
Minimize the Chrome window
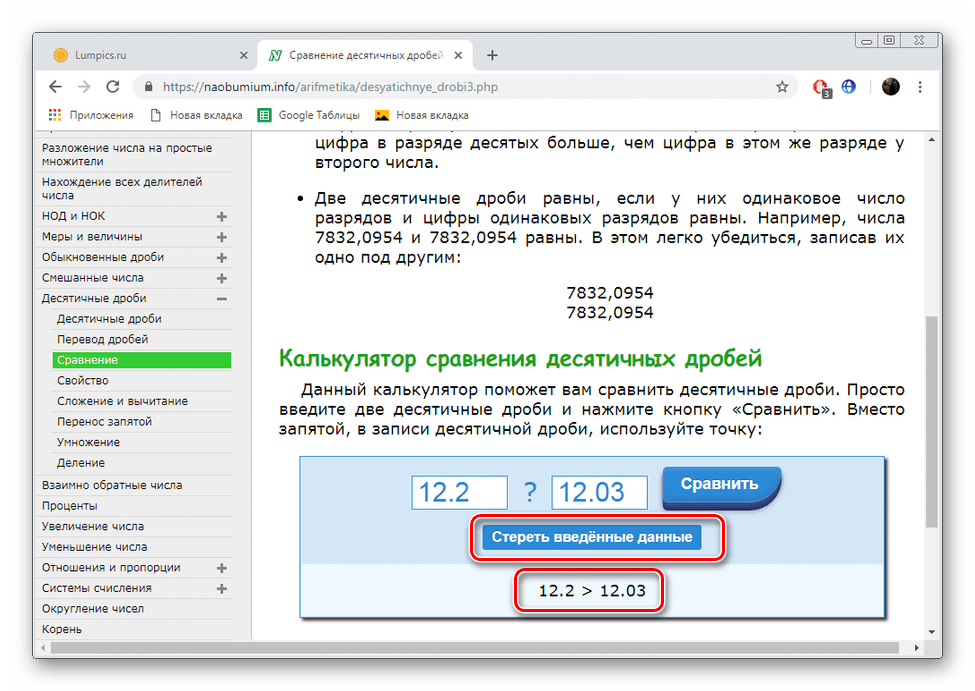866,40
